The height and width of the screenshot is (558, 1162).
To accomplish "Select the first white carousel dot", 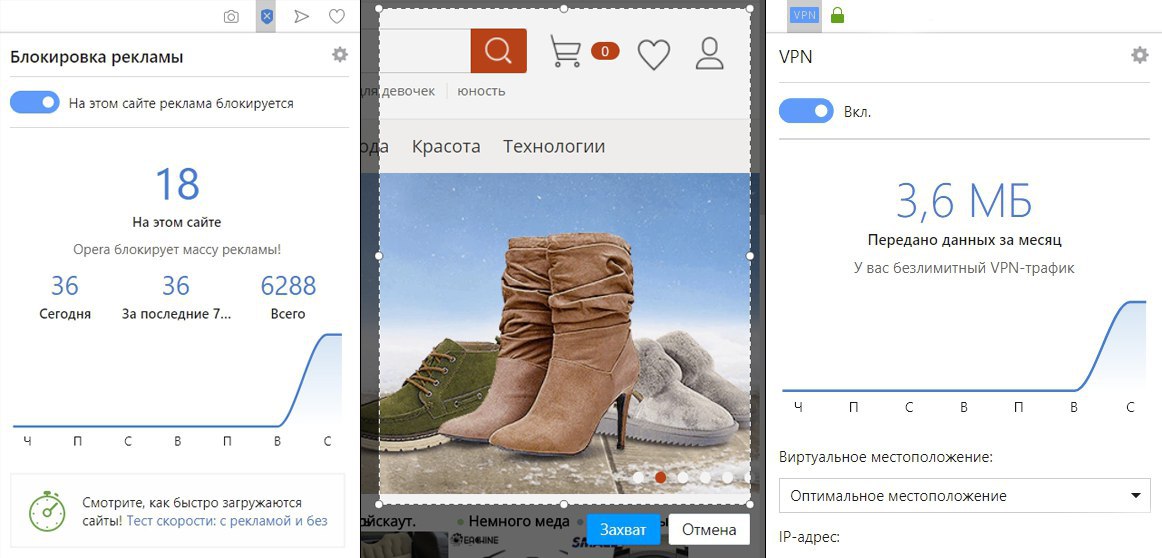I will (639, 477).
